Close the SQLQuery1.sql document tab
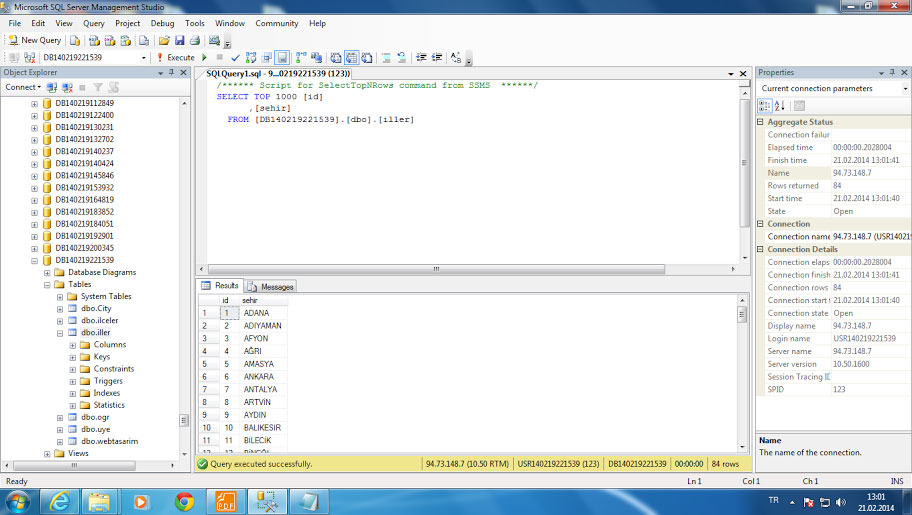Viewport: 912px width, 515px height. (743, 74)
